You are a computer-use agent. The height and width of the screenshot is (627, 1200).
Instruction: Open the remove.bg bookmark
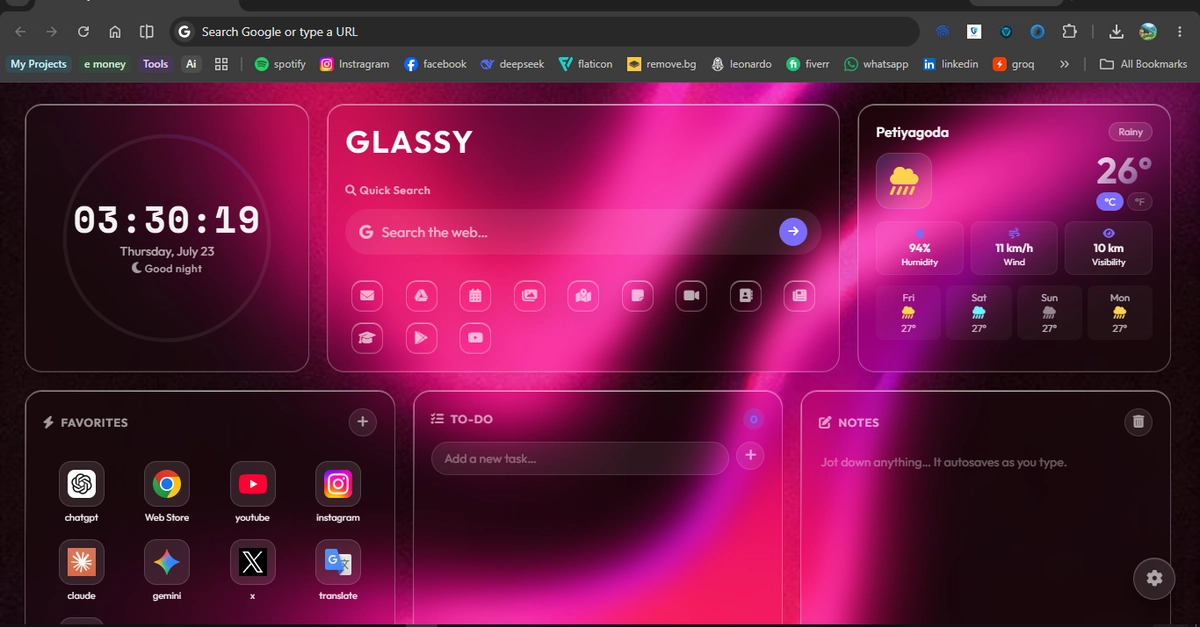[x=662, y=64]
